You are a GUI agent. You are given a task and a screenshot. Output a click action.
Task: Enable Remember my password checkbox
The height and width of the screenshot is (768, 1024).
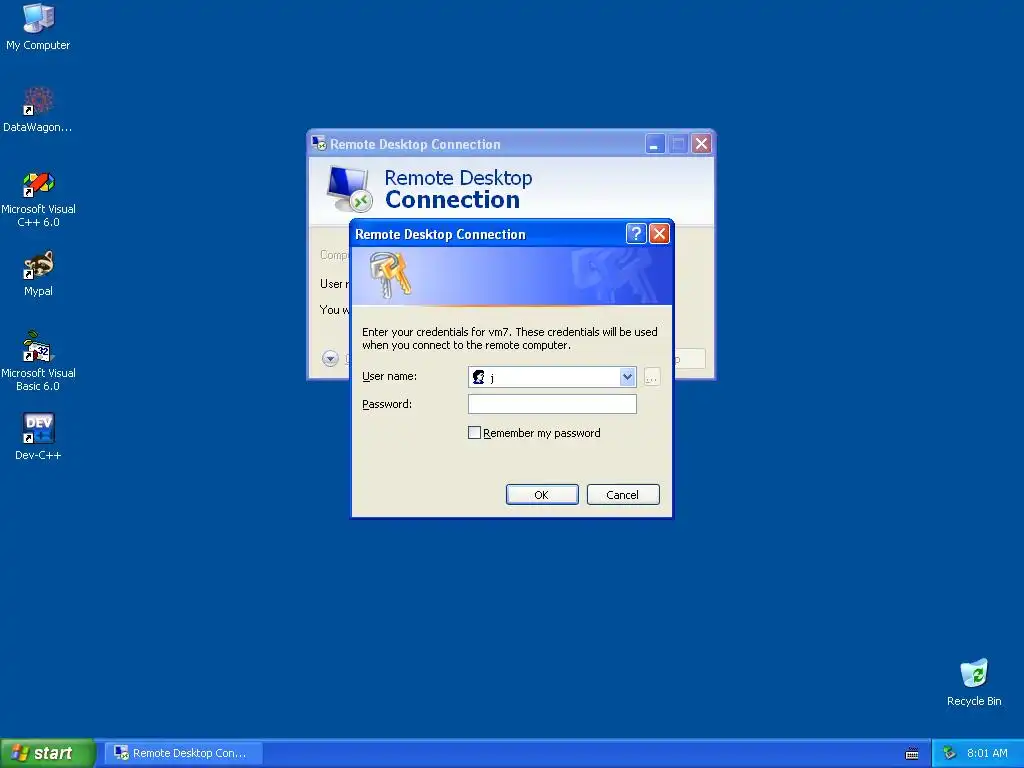pos(474,433)
